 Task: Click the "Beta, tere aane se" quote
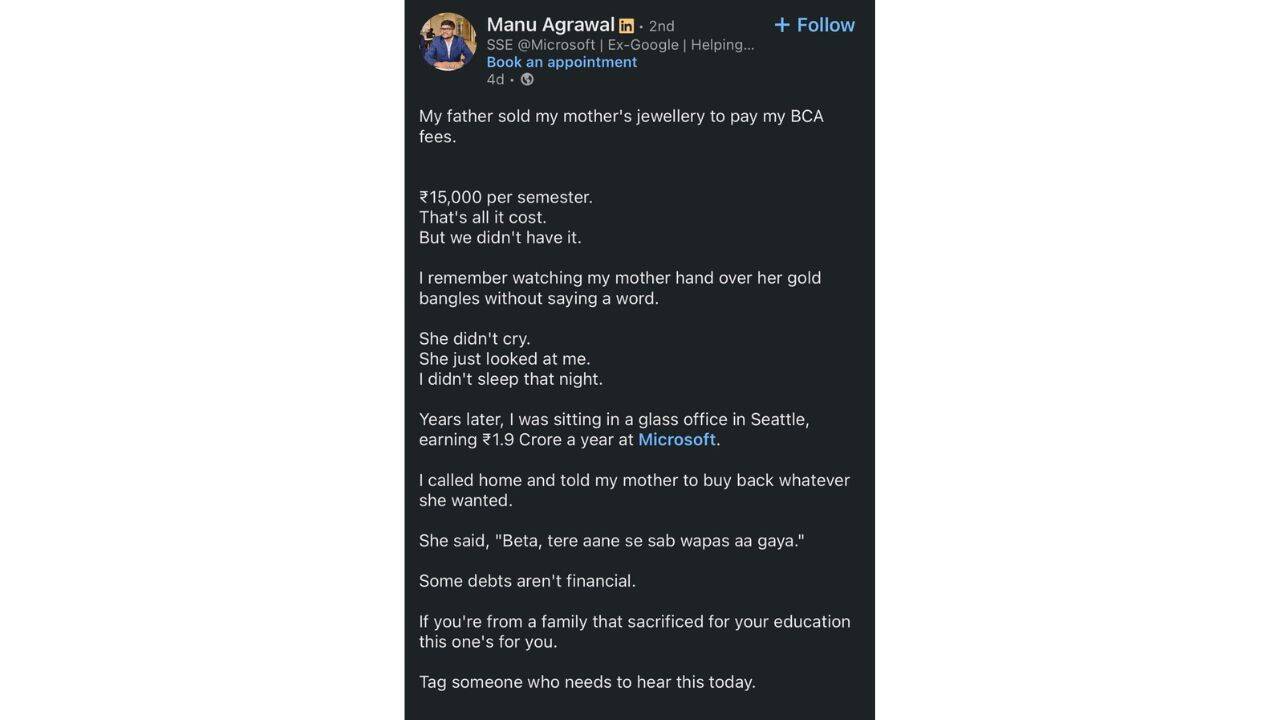click(x=648, y=541)
